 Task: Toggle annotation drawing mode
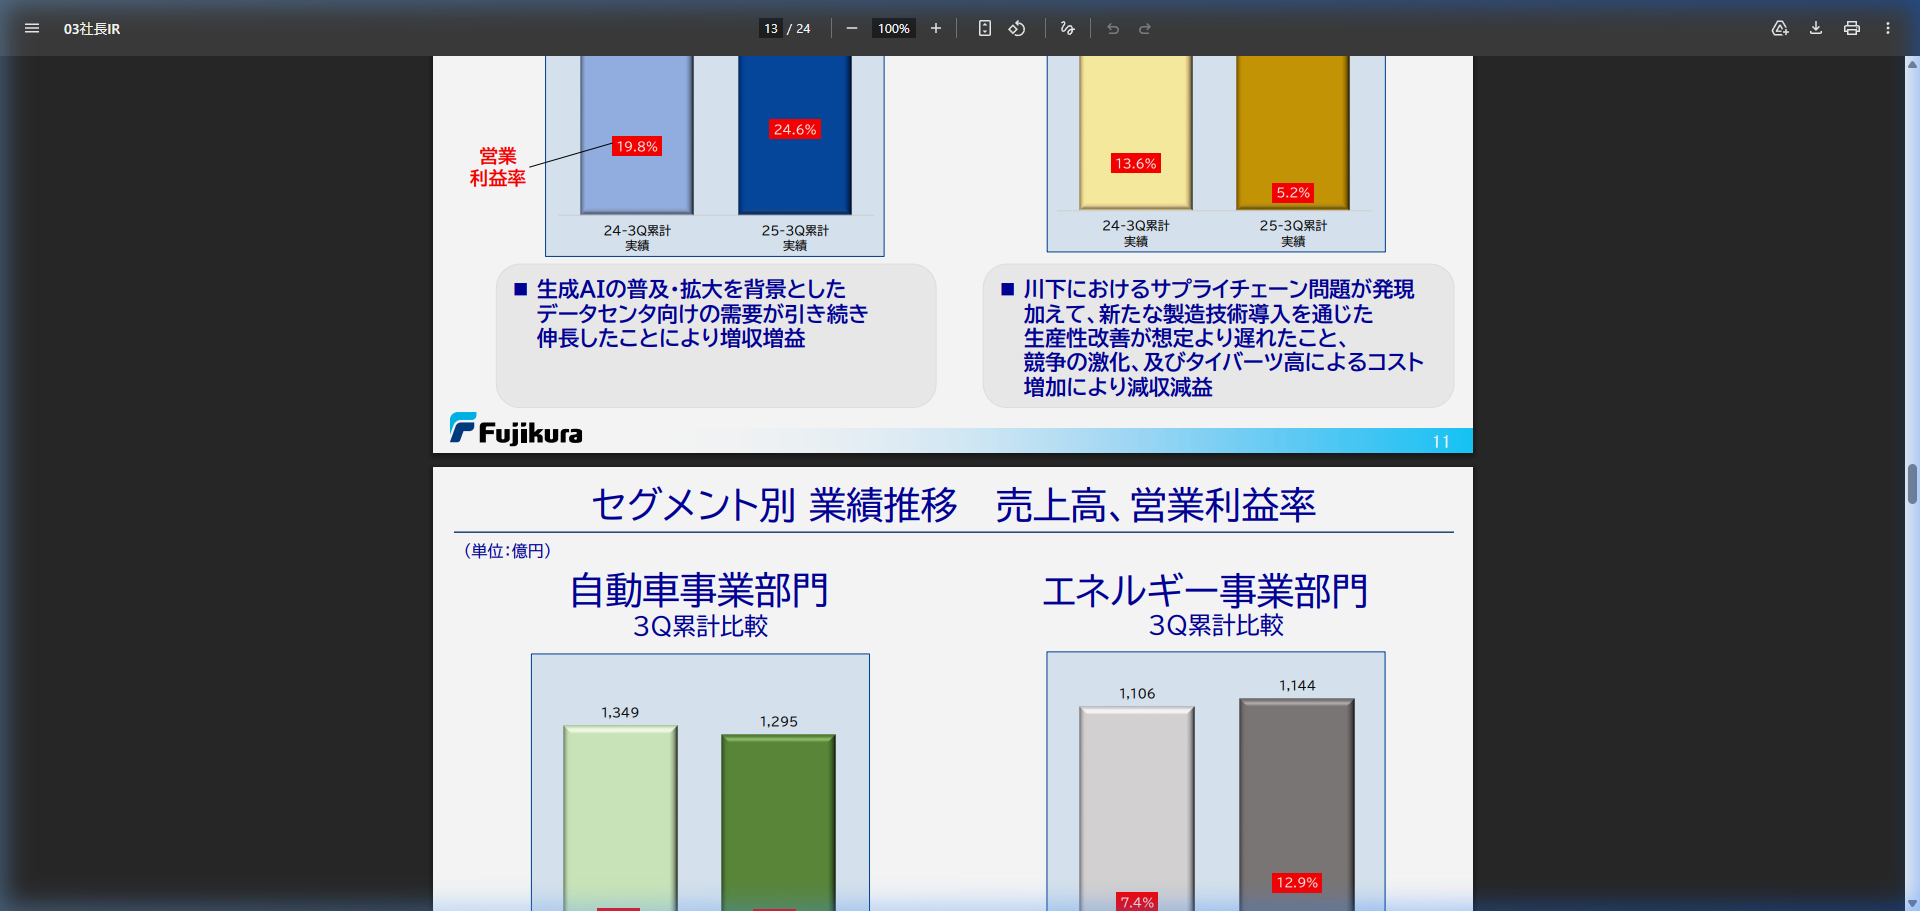point(1066,28)
